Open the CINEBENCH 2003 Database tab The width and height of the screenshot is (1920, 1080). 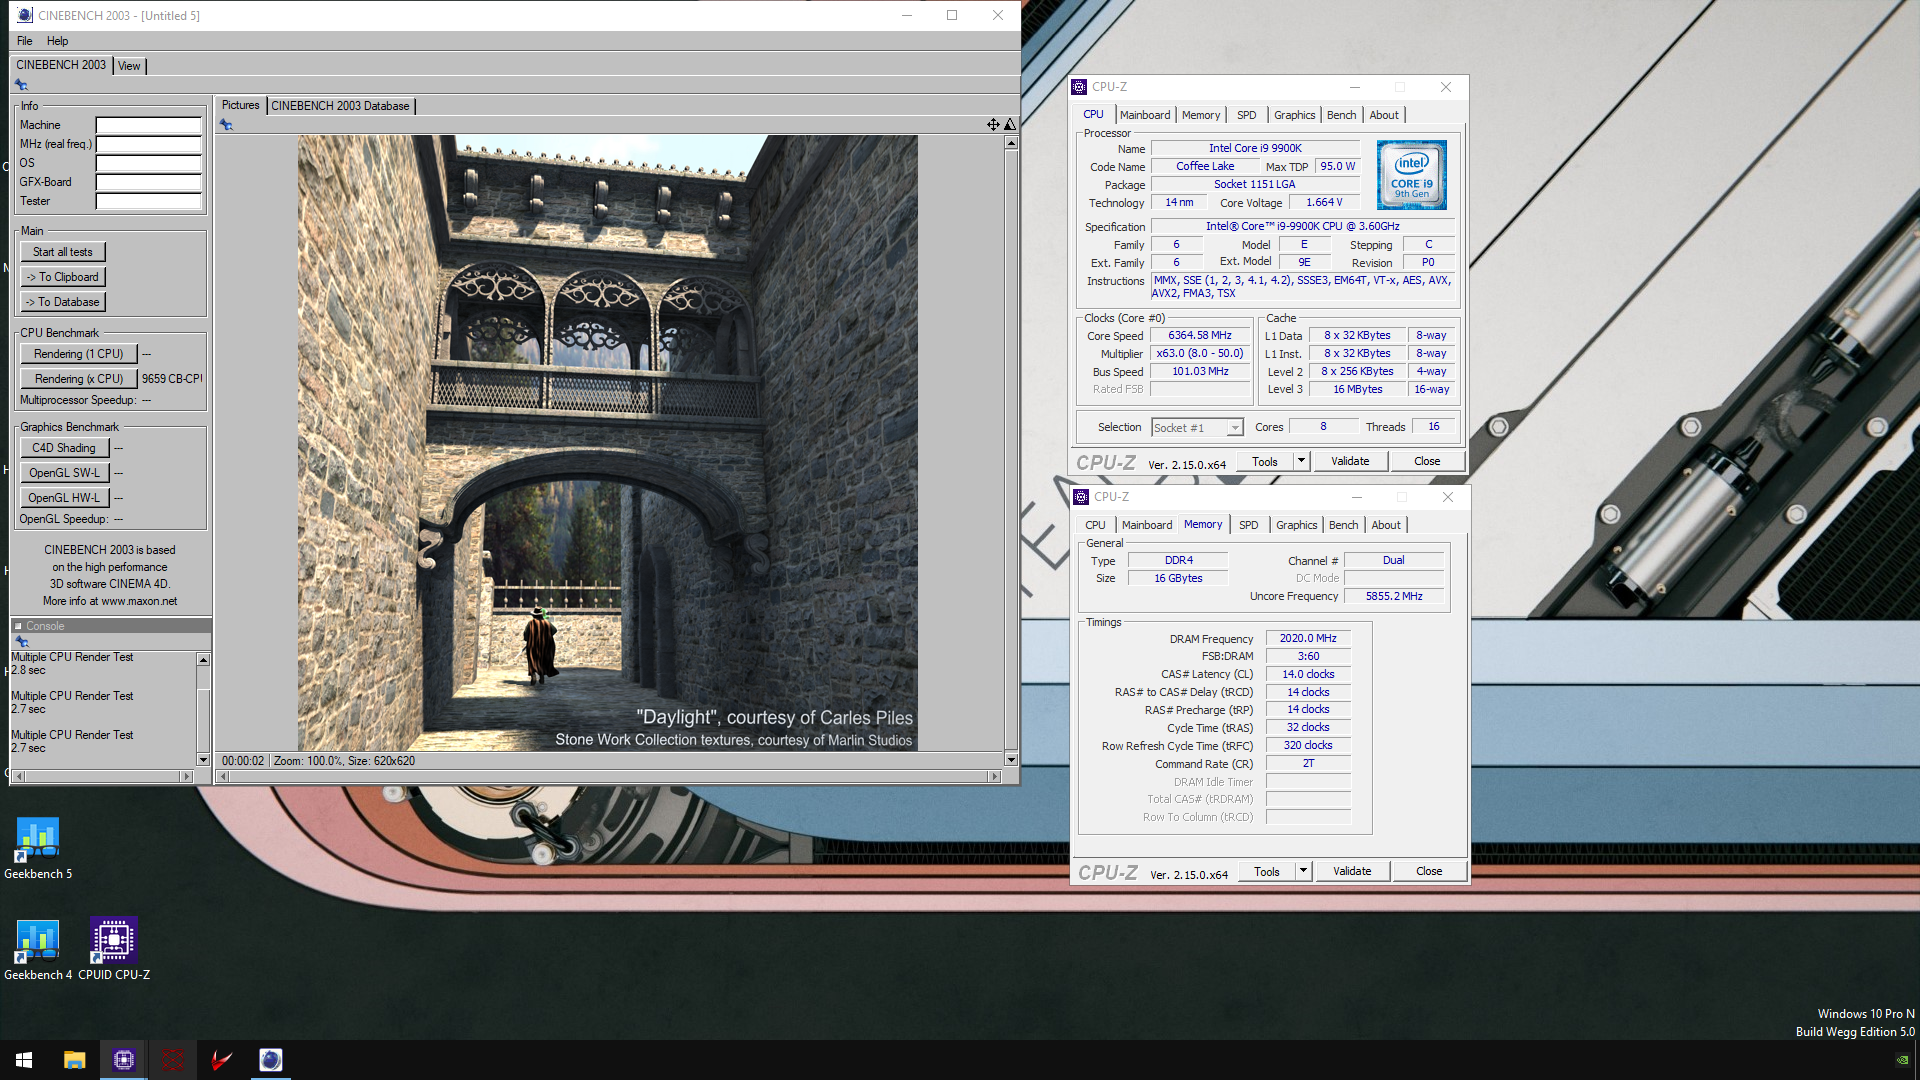point(340,106)
